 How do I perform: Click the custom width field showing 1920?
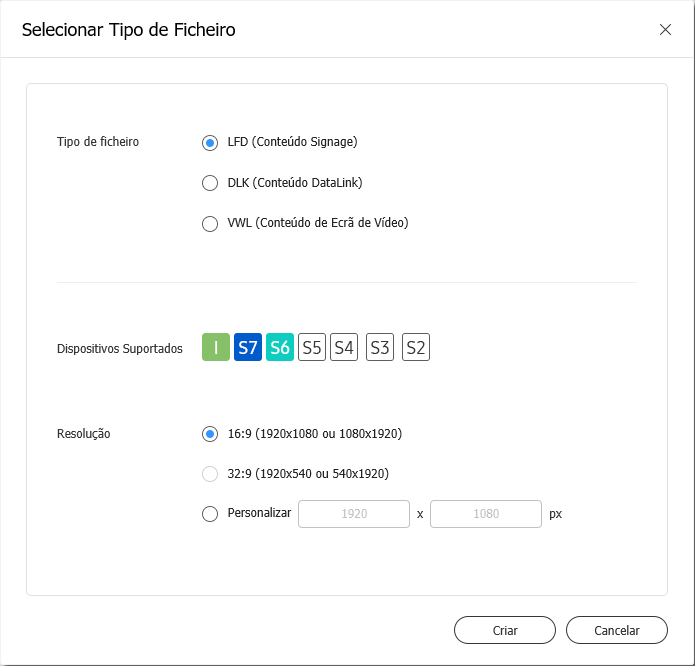tap(354, 514)
